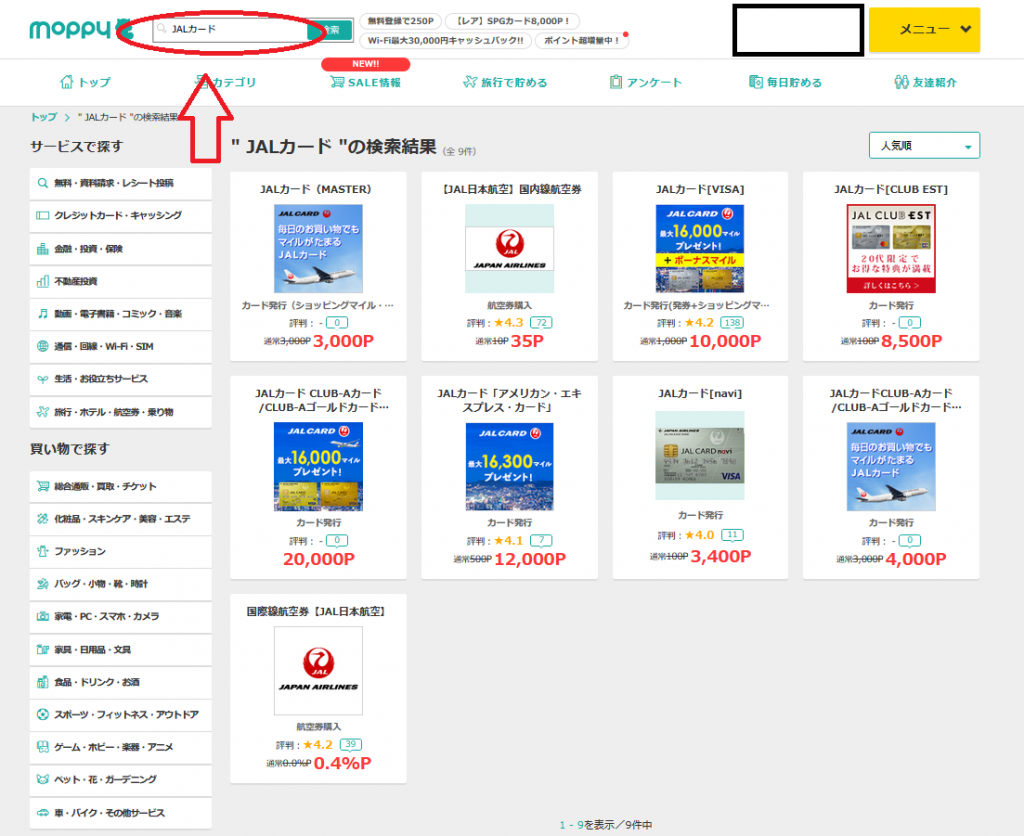Click the icon for ゲーム・ホビー・楽器・アニメ
The width and height of the screenshot is (1024, 836).
[x=42, y=747]
